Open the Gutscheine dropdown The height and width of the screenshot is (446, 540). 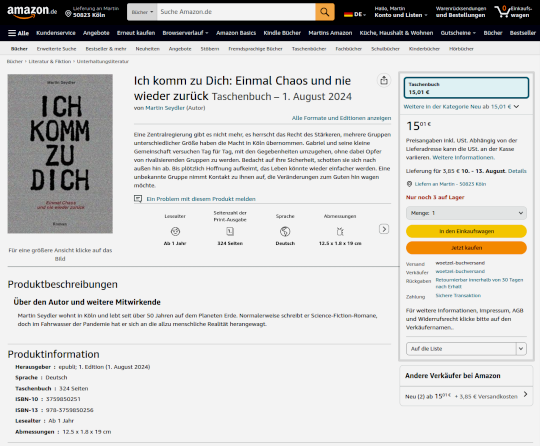(458, 33)
